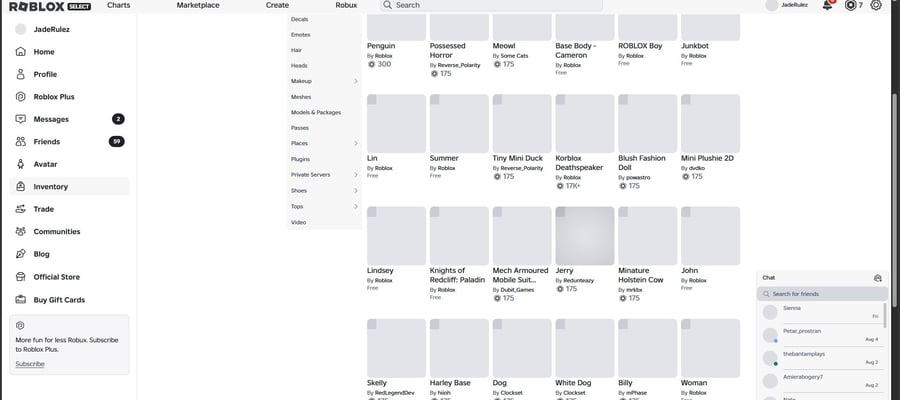Viewport: 900px width, 400px height.
Task: Open chat with Amierabogery7
Action: pos(821,381)
